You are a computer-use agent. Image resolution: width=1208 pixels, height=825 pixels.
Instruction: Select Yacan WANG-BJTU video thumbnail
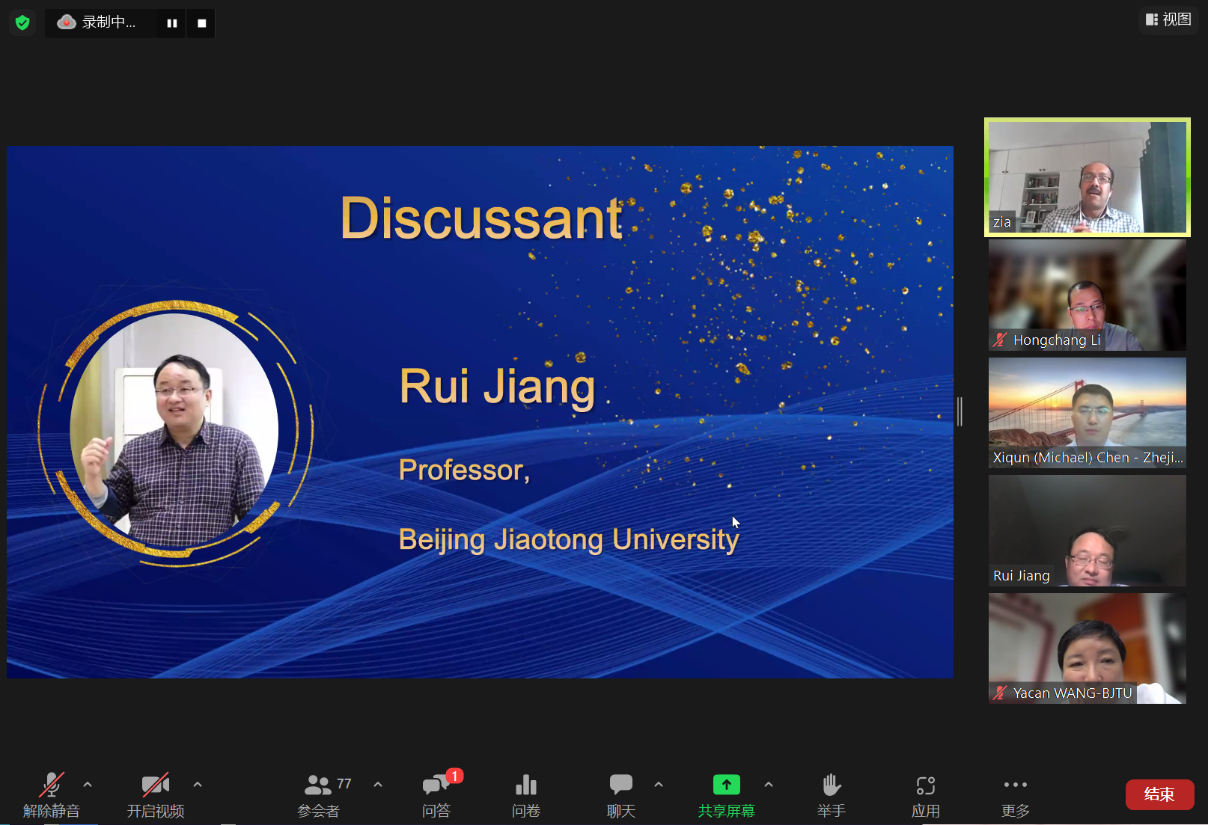[x=1087, y=649]
